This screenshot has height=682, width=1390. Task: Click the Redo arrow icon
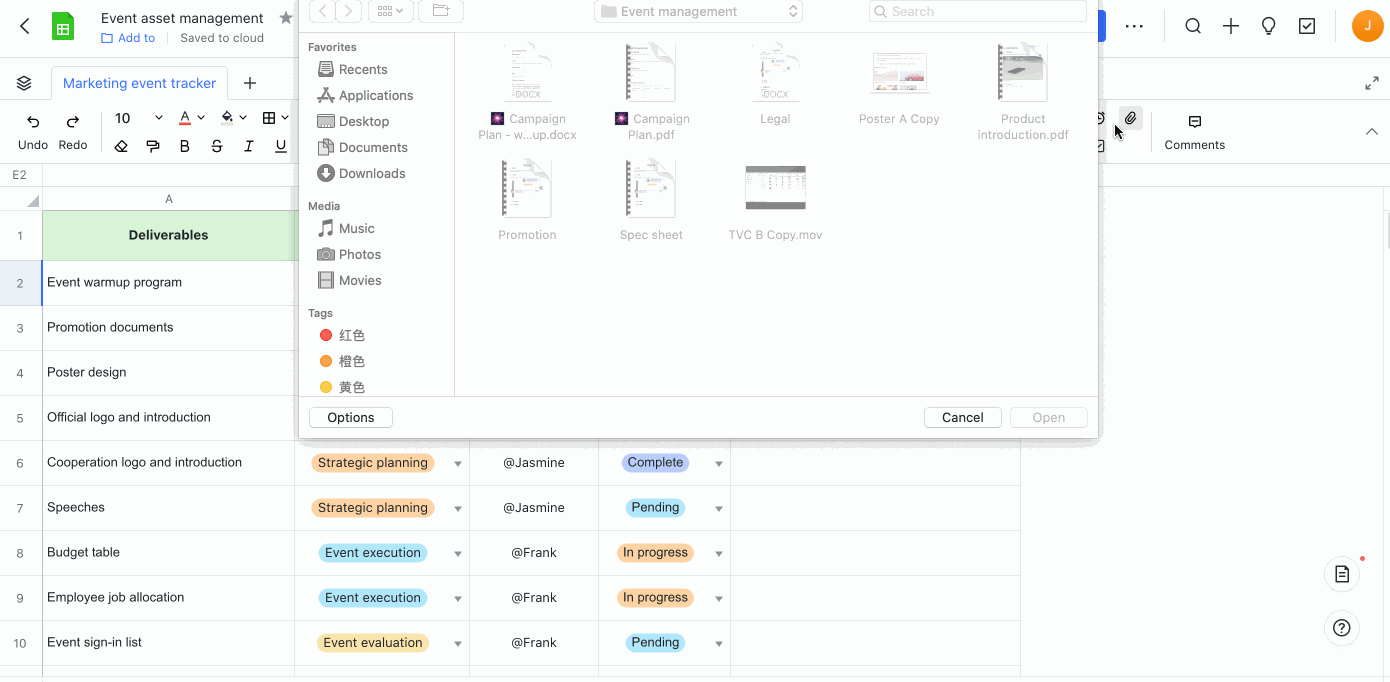tap(72, 122)
